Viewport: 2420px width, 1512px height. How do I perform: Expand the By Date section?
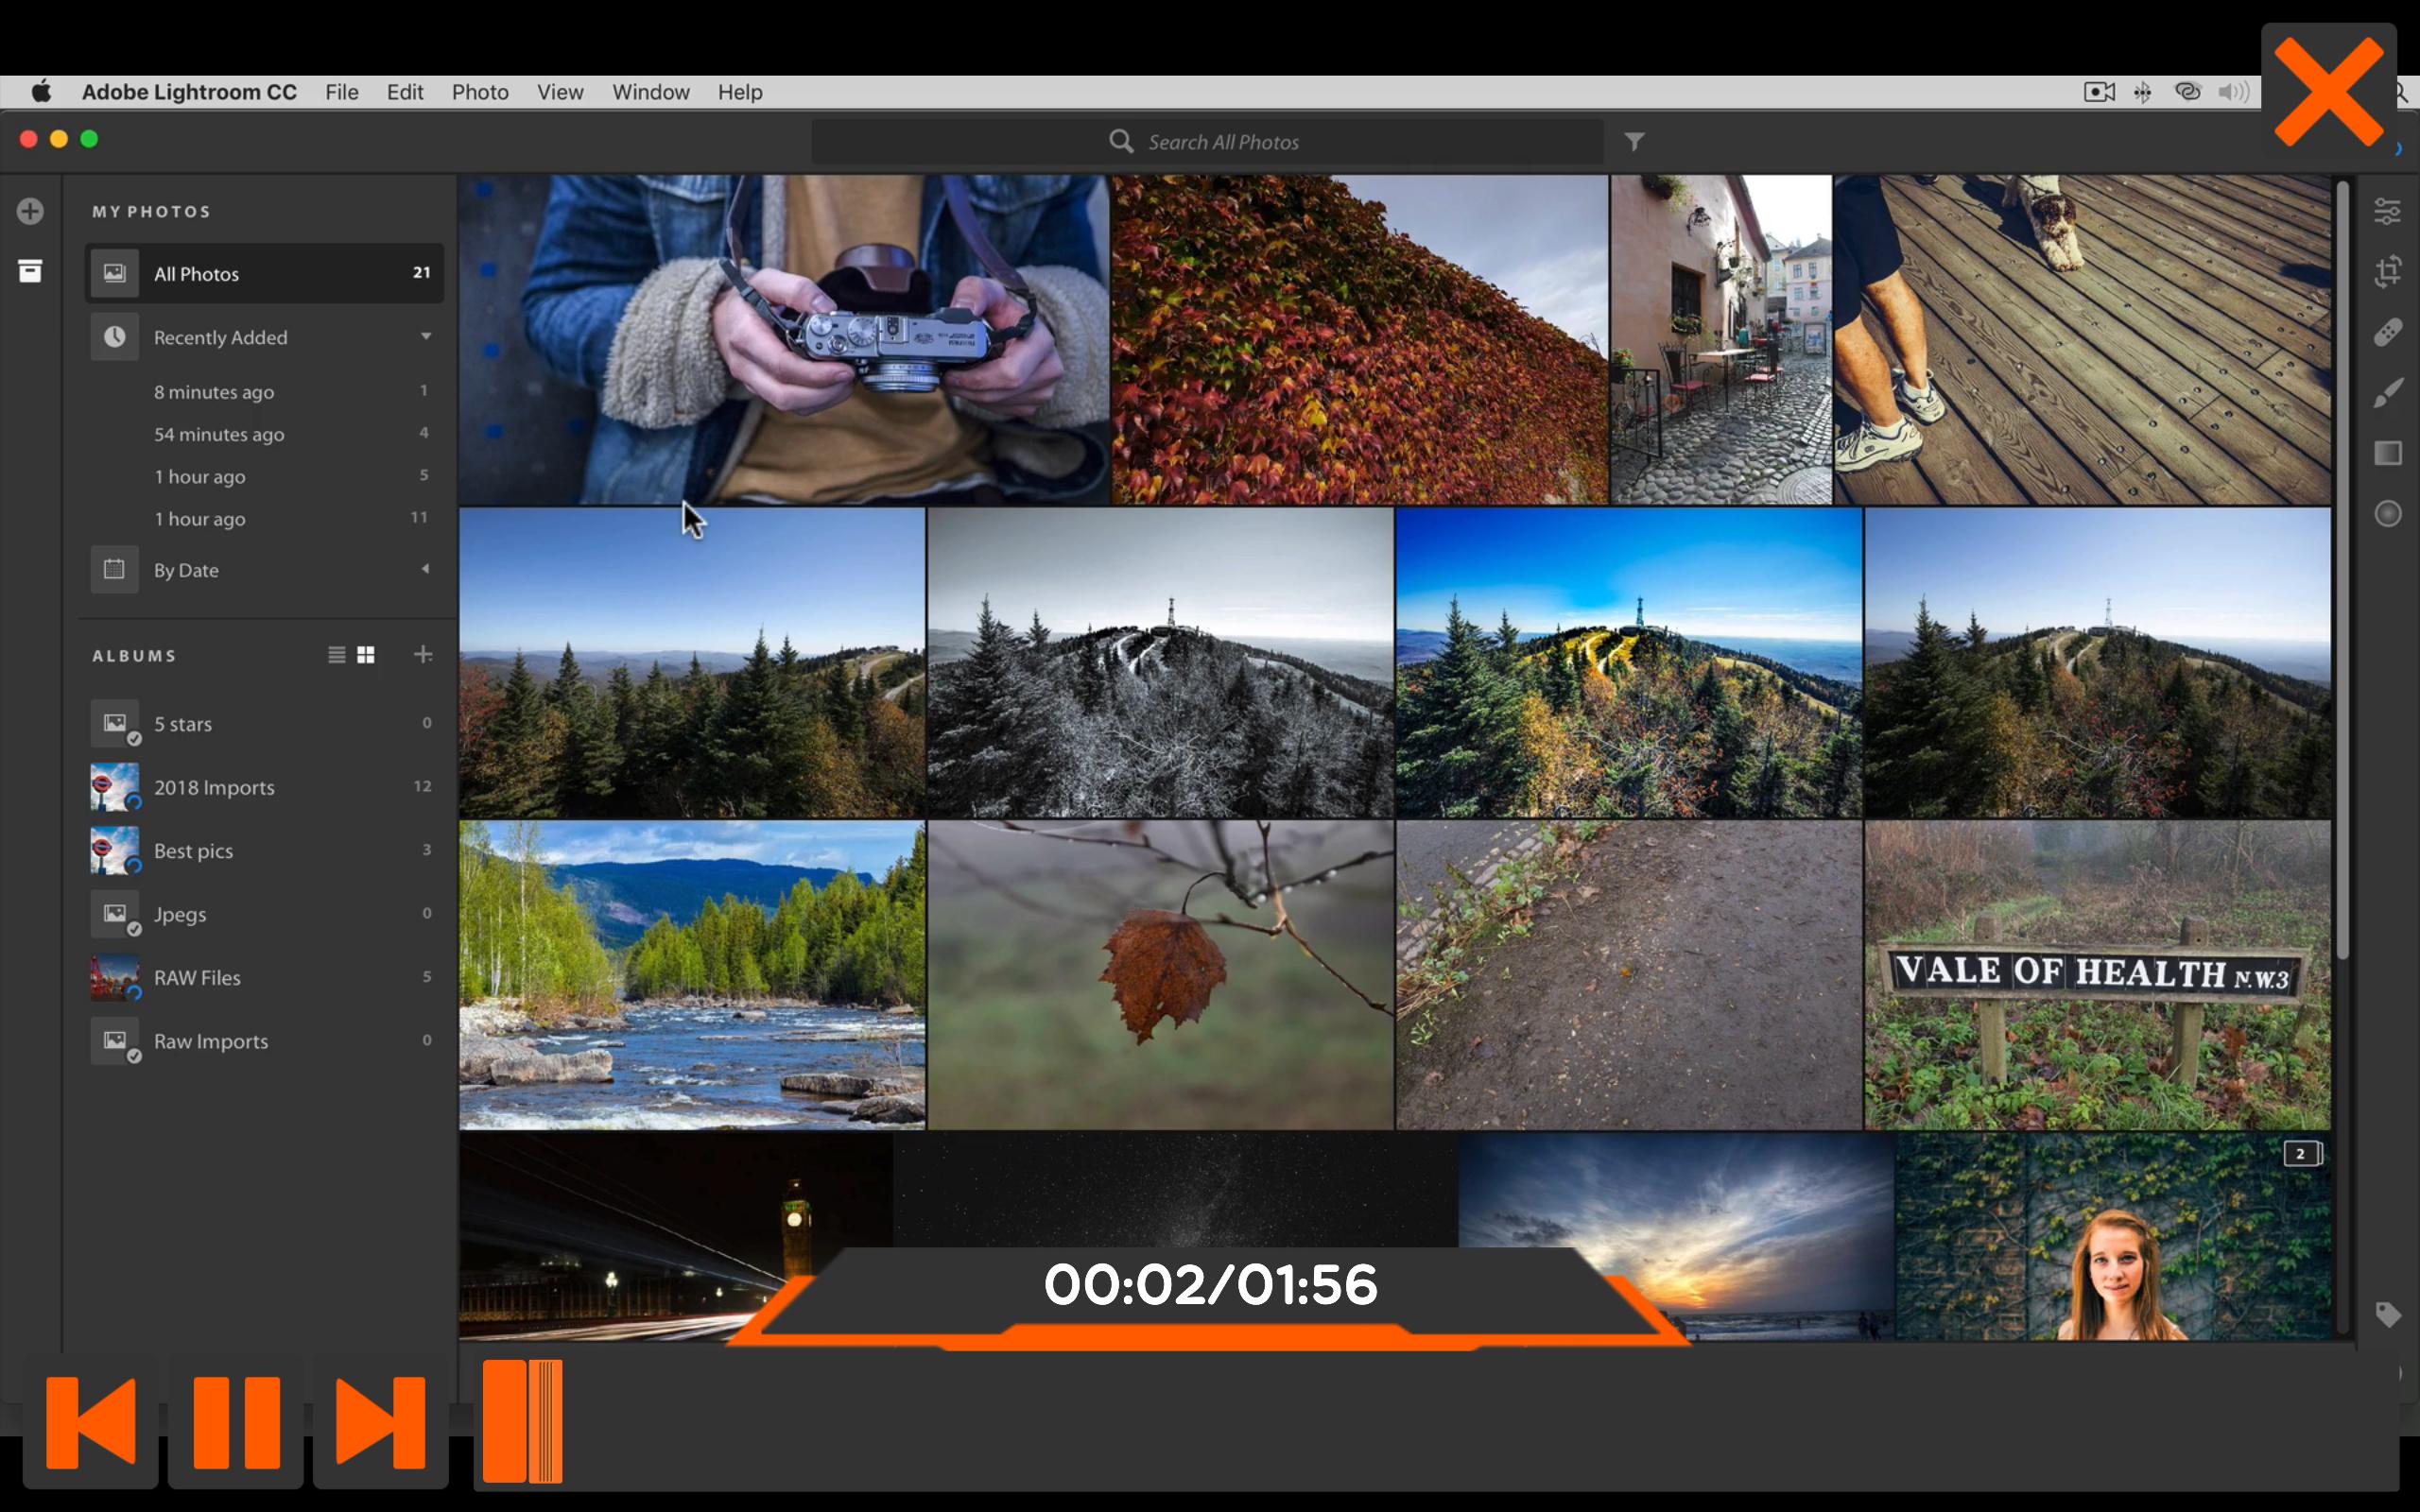tap(426, 569)
